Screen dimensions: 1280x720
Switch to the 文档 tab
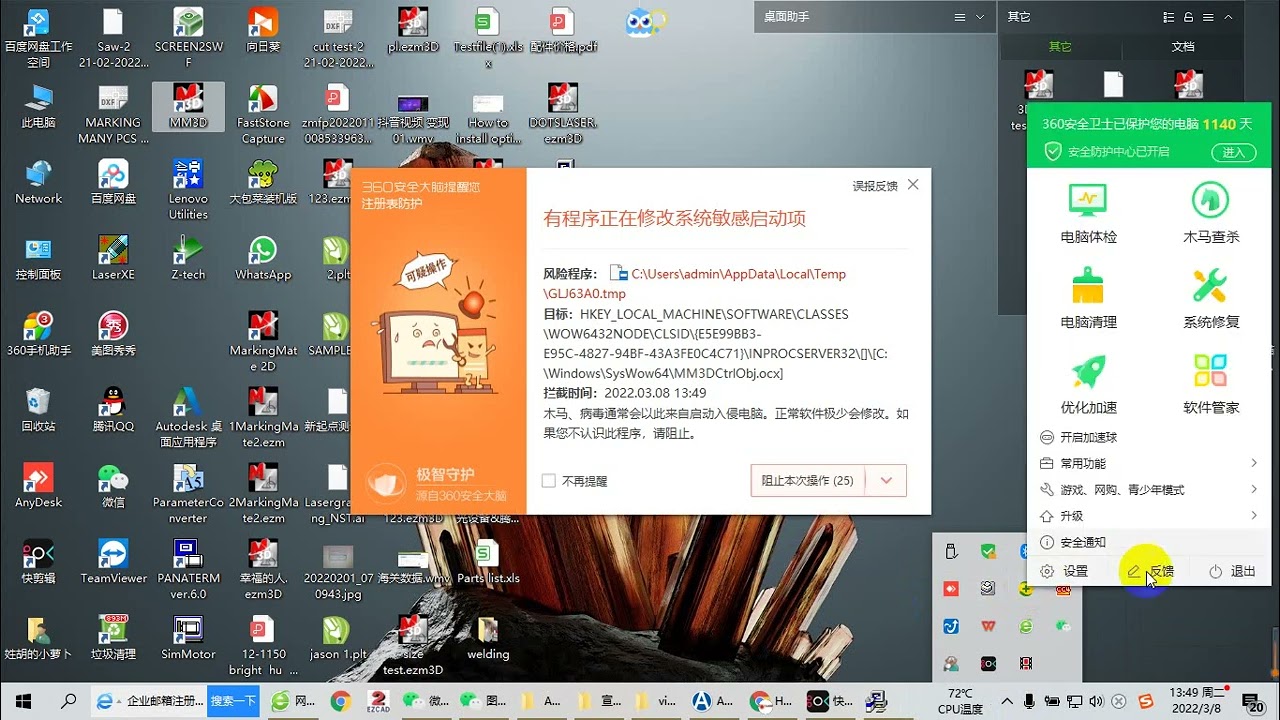(1183, 46)
